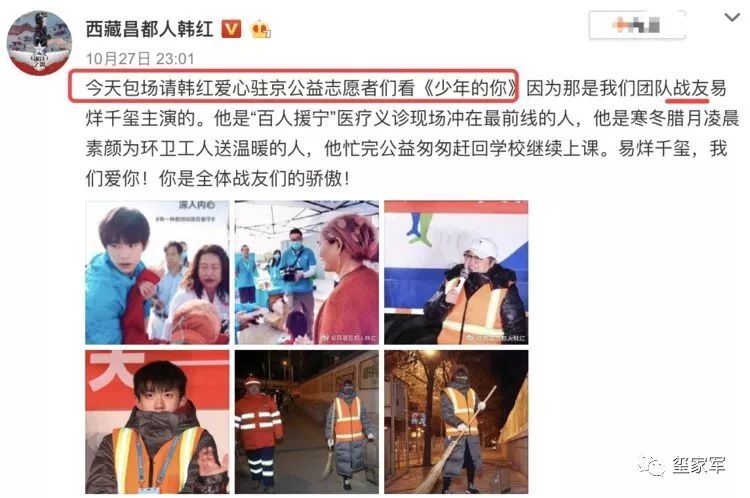Viewport: 750px width, 498px height.
Task: Click the blurred button beside the chevron
Action: click(637, 24)
